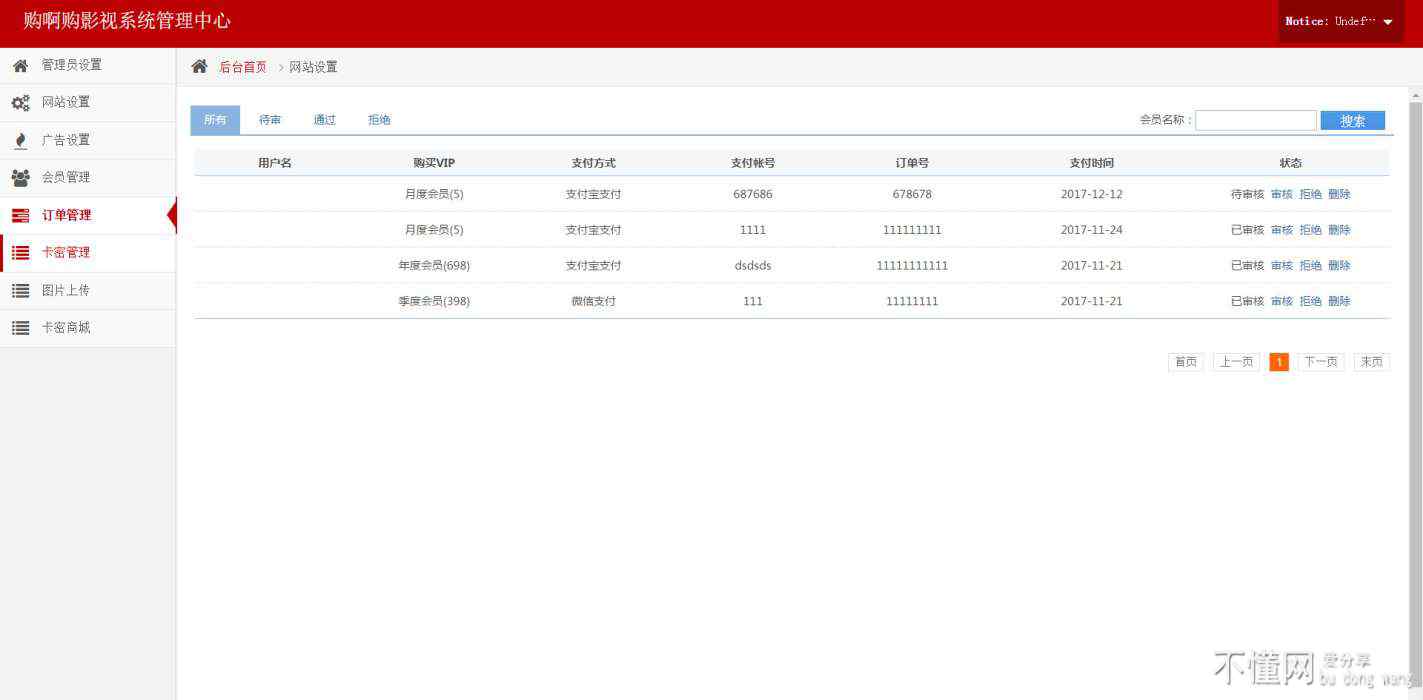Click the red icon beside 订单管理
The width and height of the screenshot is (1423, 700).
(20, 215)
